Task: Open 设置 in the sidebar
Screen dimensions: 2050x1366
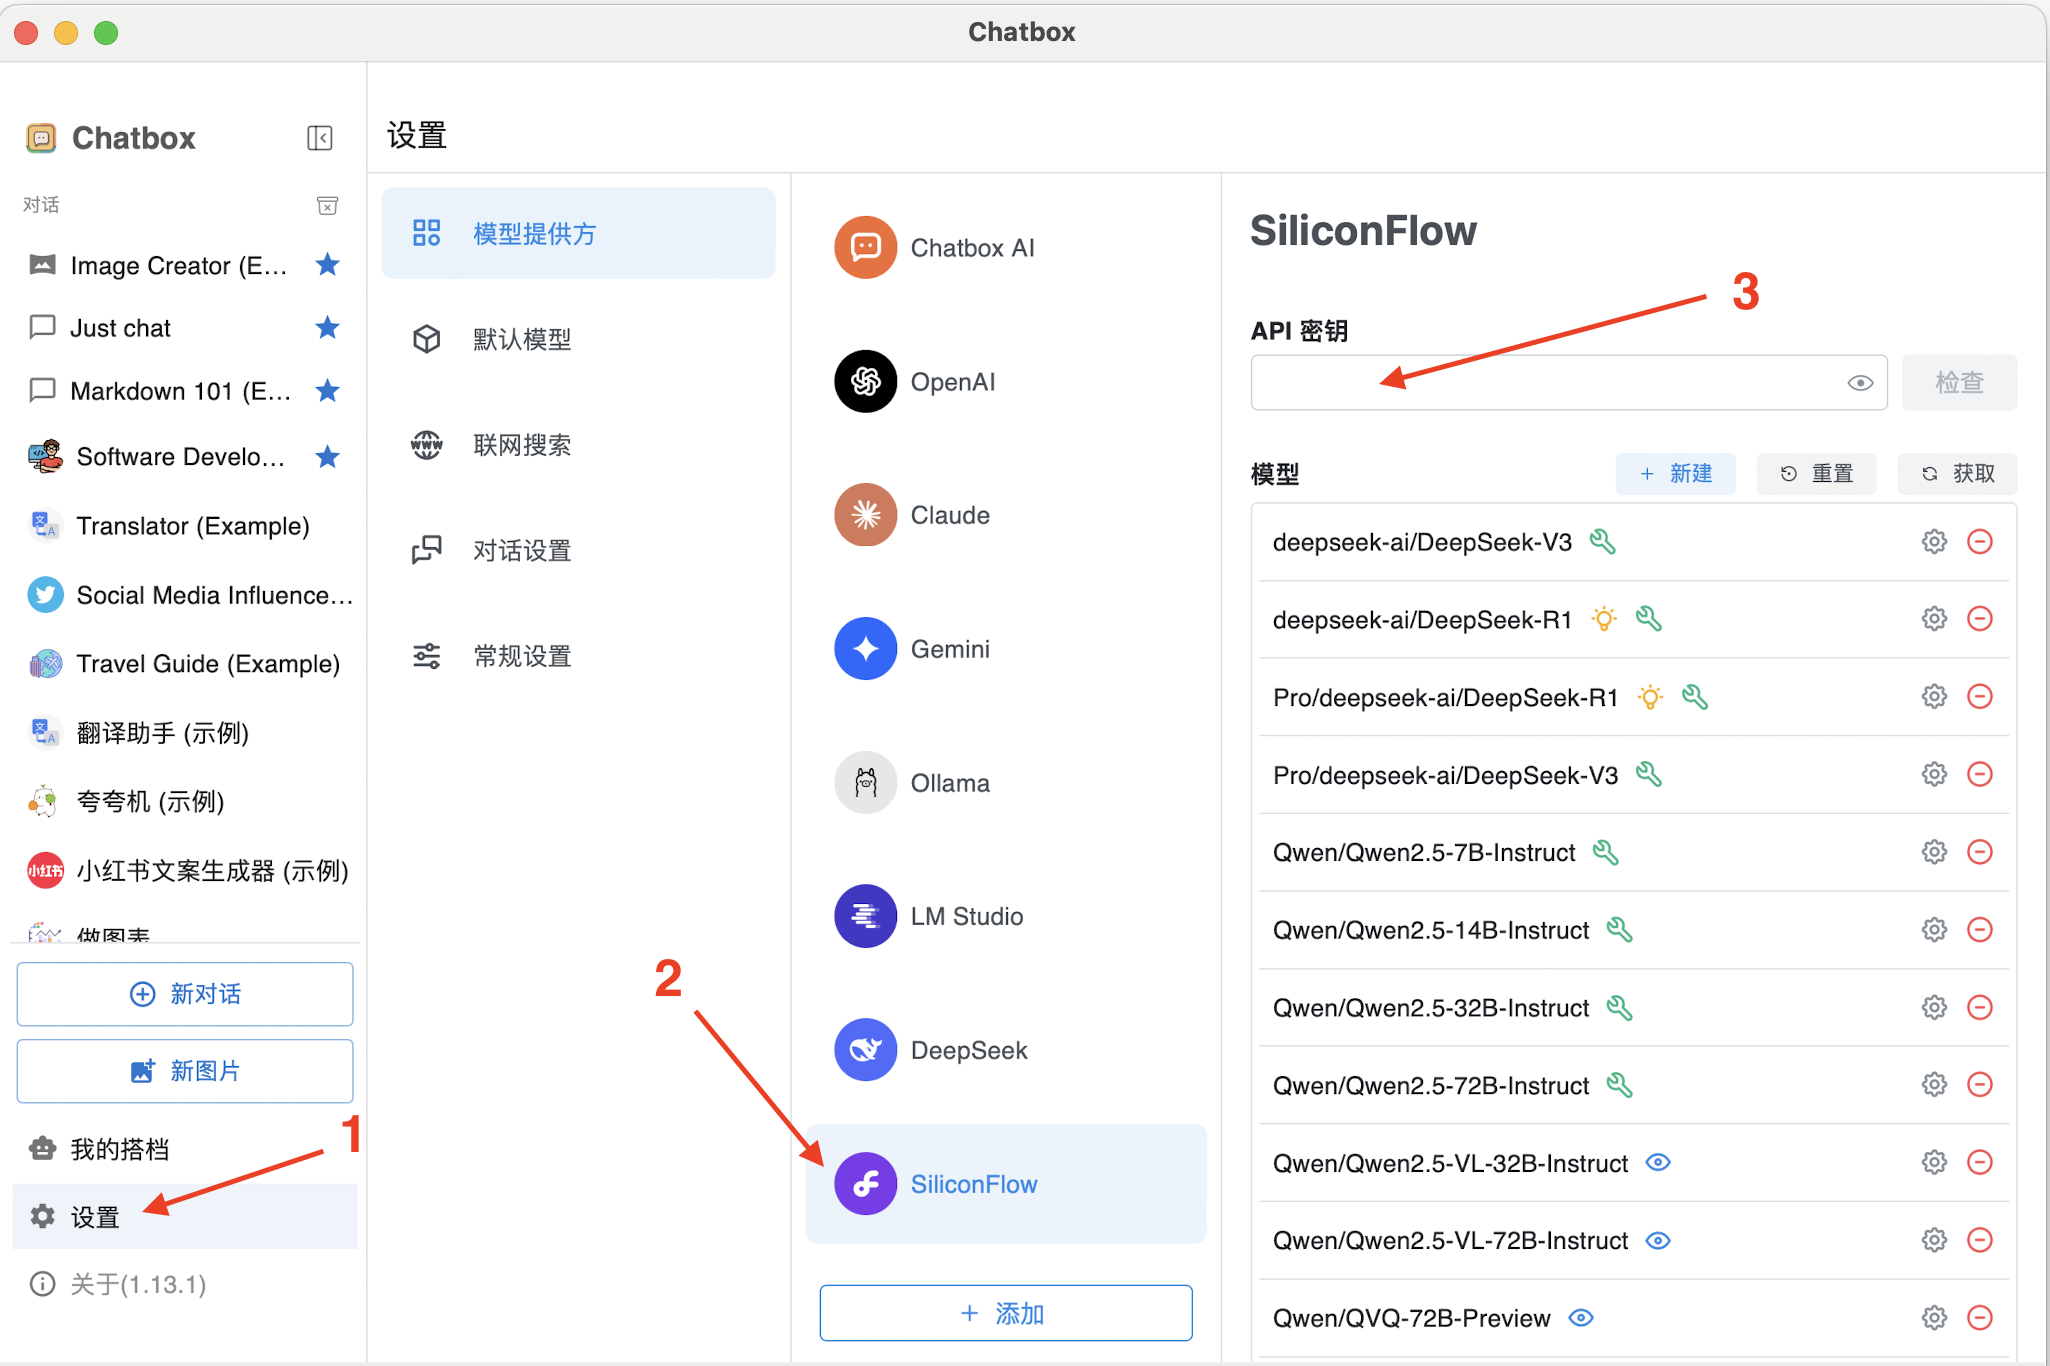Action: (185, 1217)
